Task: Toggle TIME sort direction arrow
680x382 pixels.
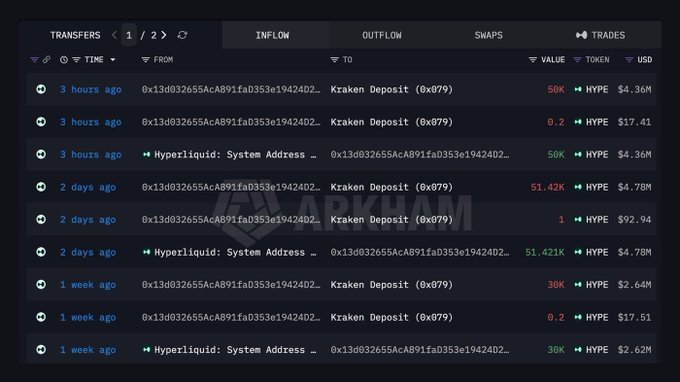Action: point(113,60)
